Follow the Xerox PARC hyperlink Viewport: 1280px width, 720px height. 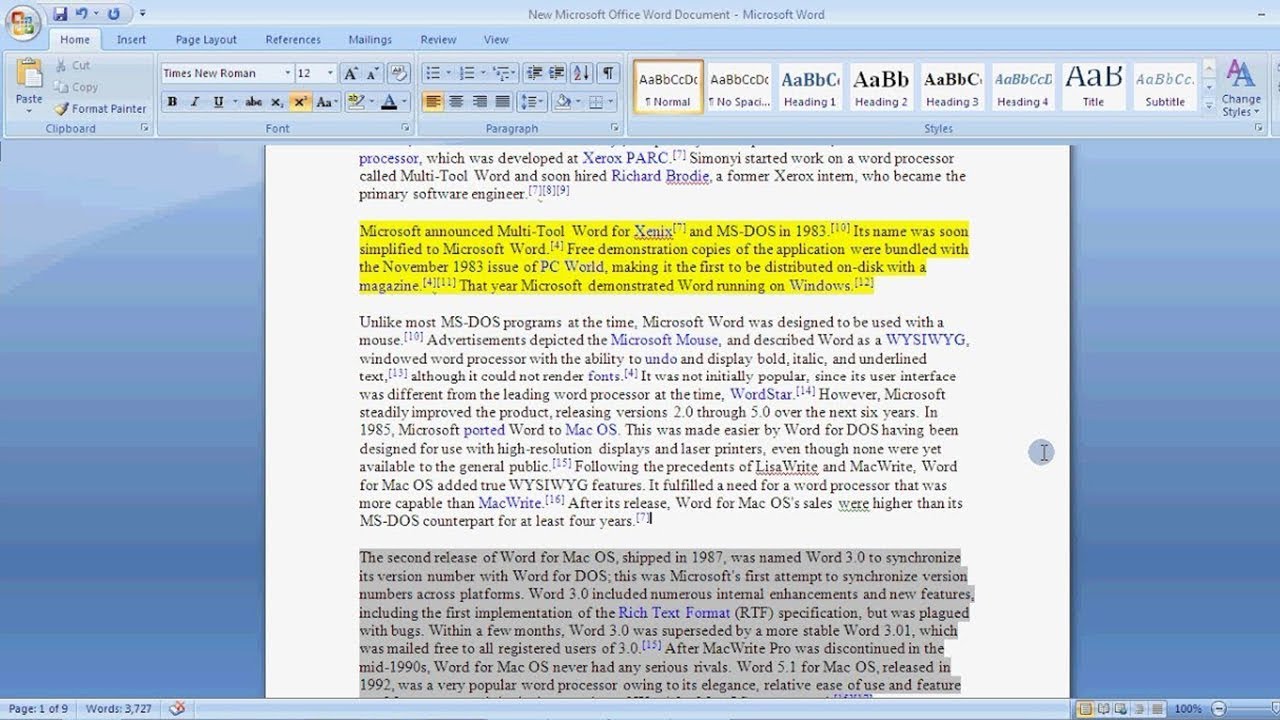tap(626, 158)
